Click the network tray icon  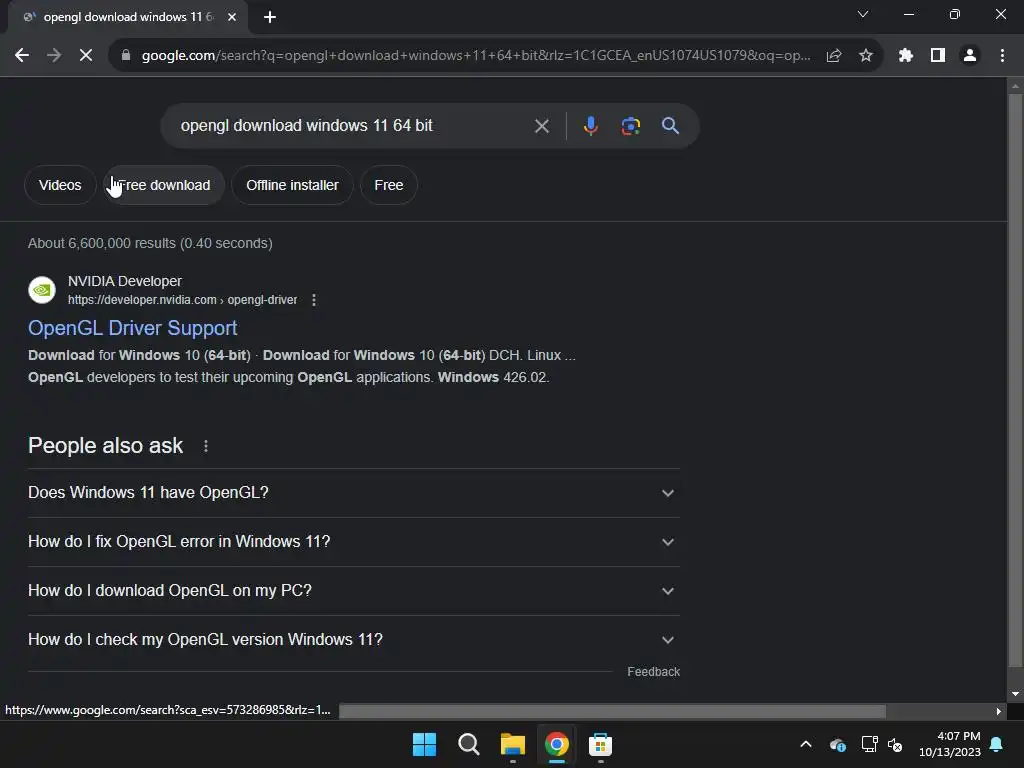point(869,744)
